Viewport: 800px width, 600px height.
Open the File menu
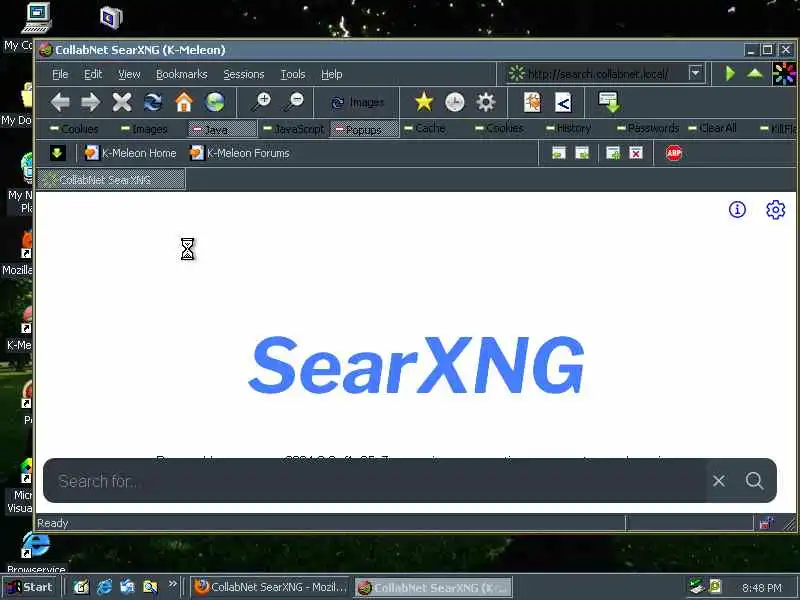click(60, 74)
